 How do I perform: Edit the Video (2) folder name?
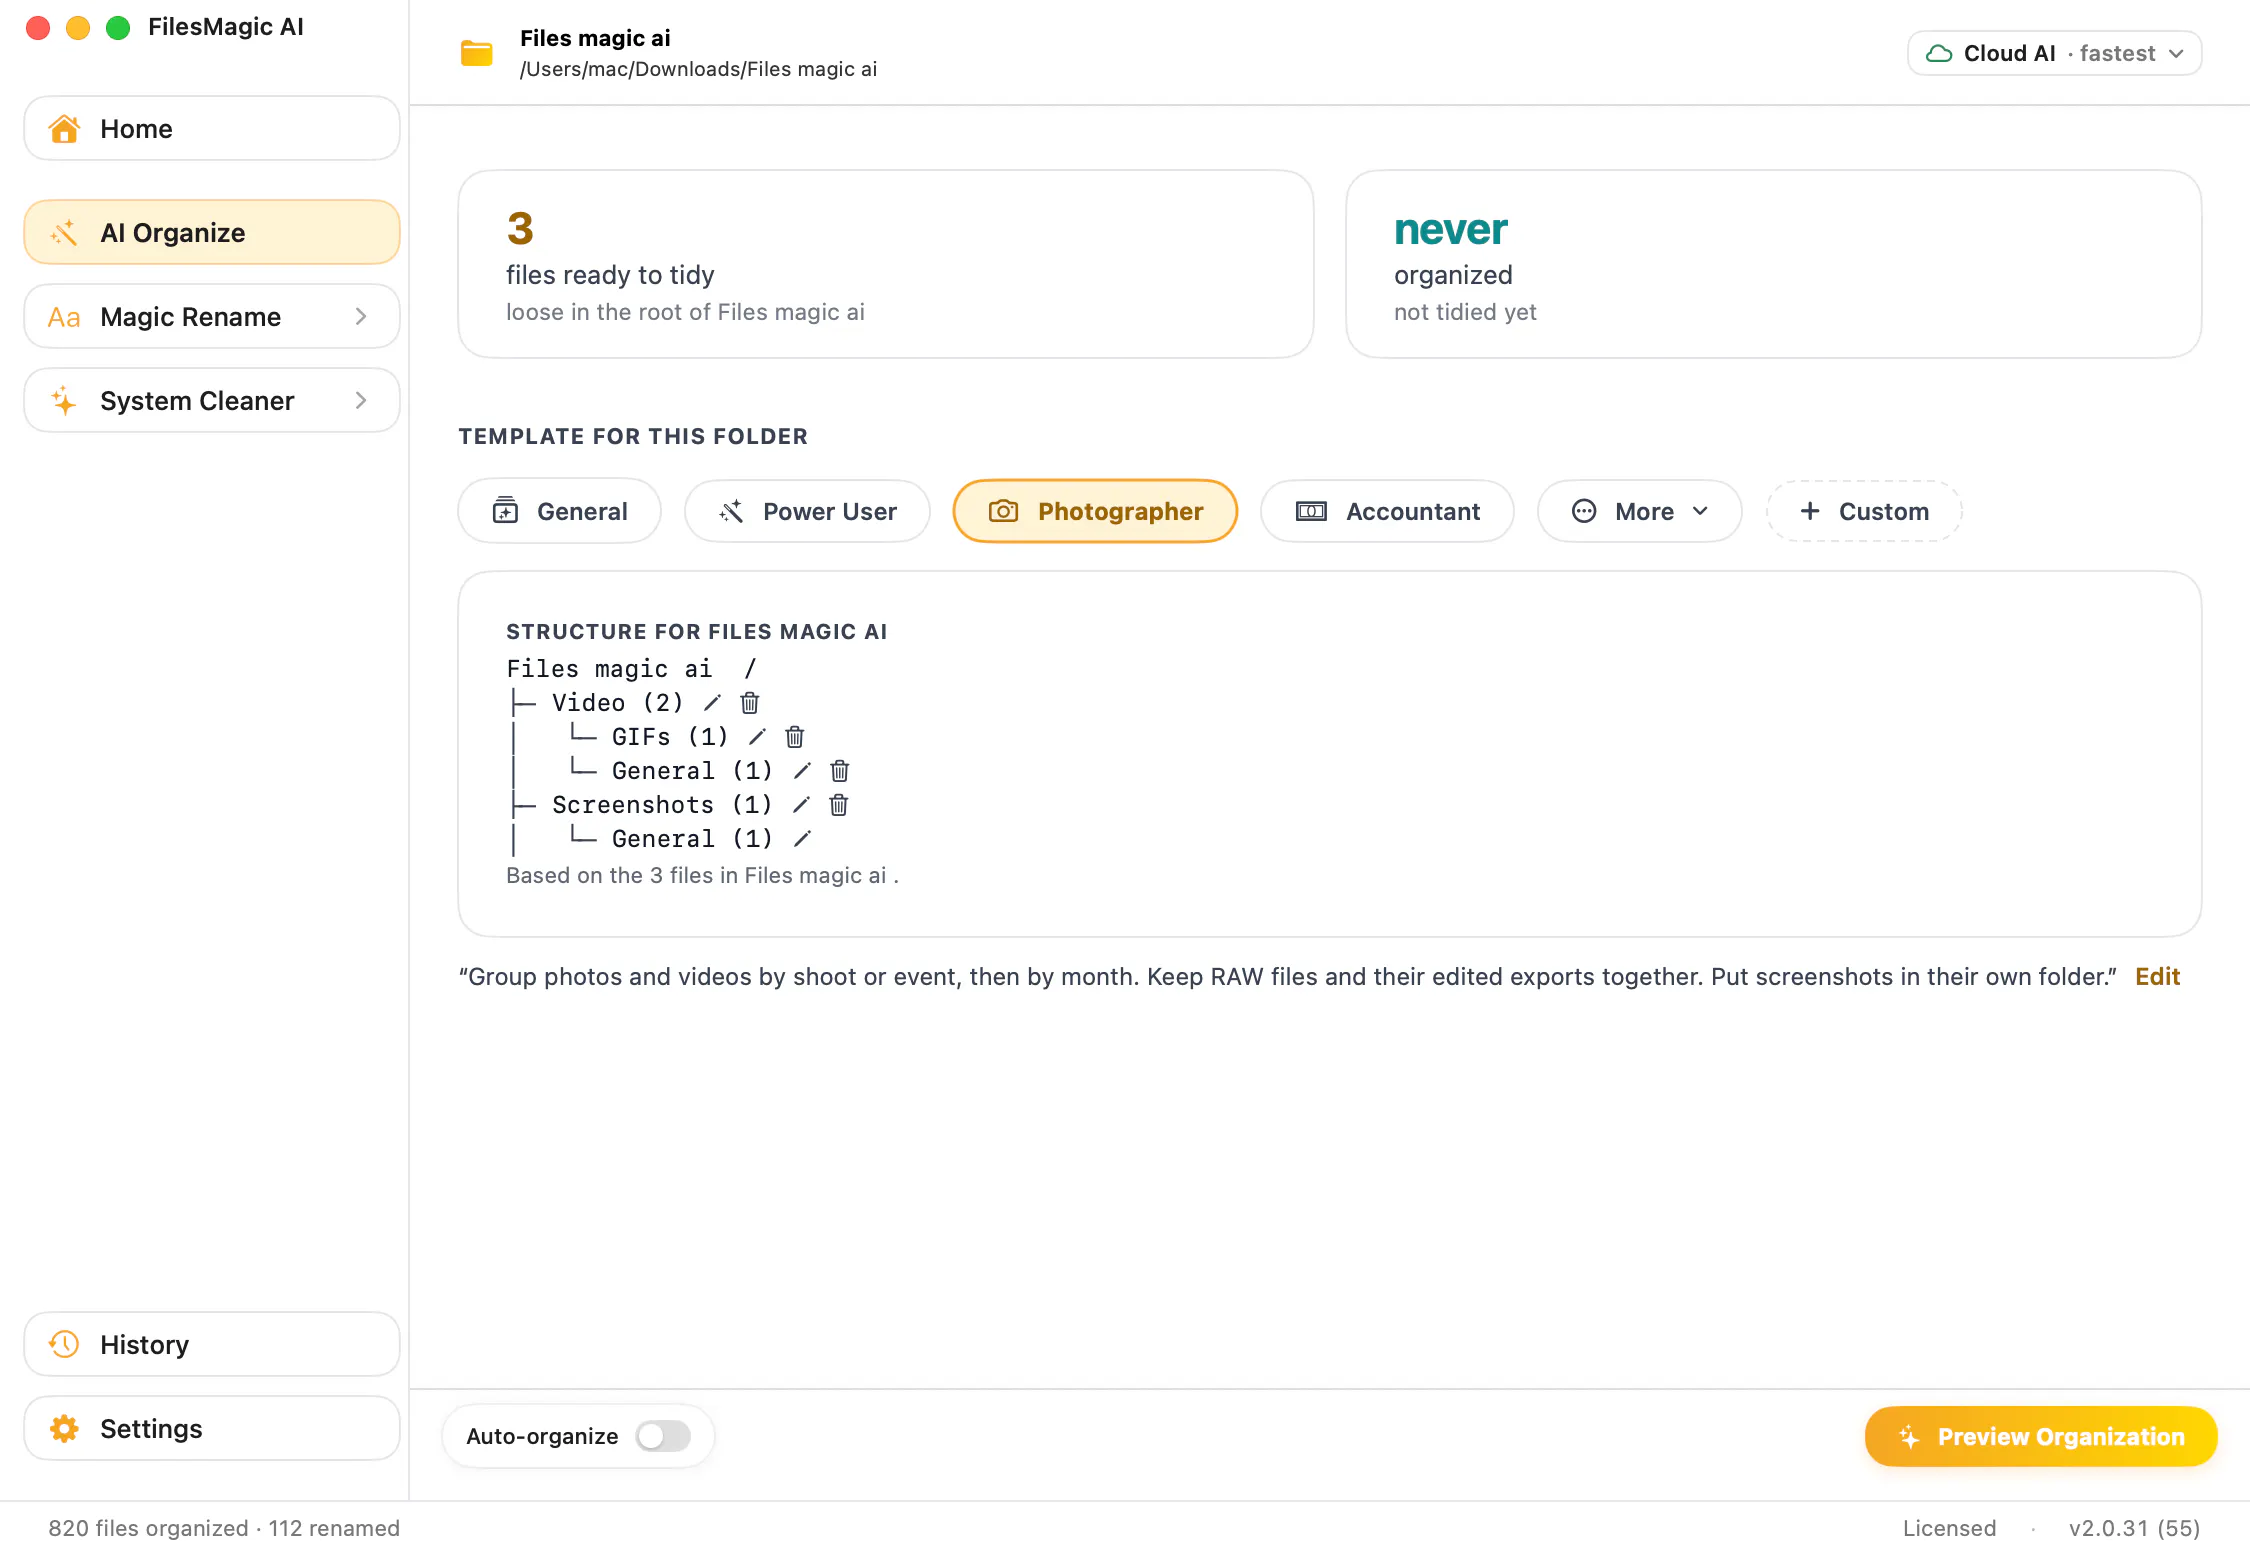click(712, 702)
